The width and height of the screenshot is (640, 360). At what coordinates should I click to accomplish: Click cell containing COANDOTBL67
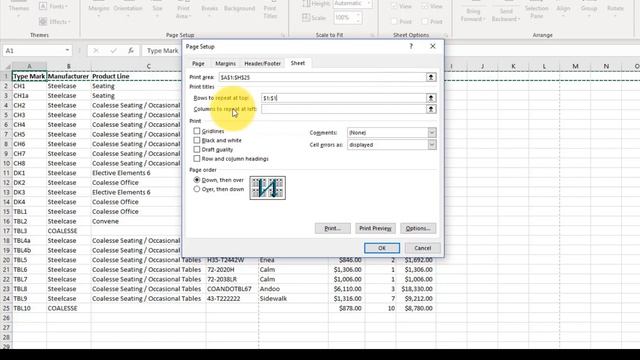point(231,289)
